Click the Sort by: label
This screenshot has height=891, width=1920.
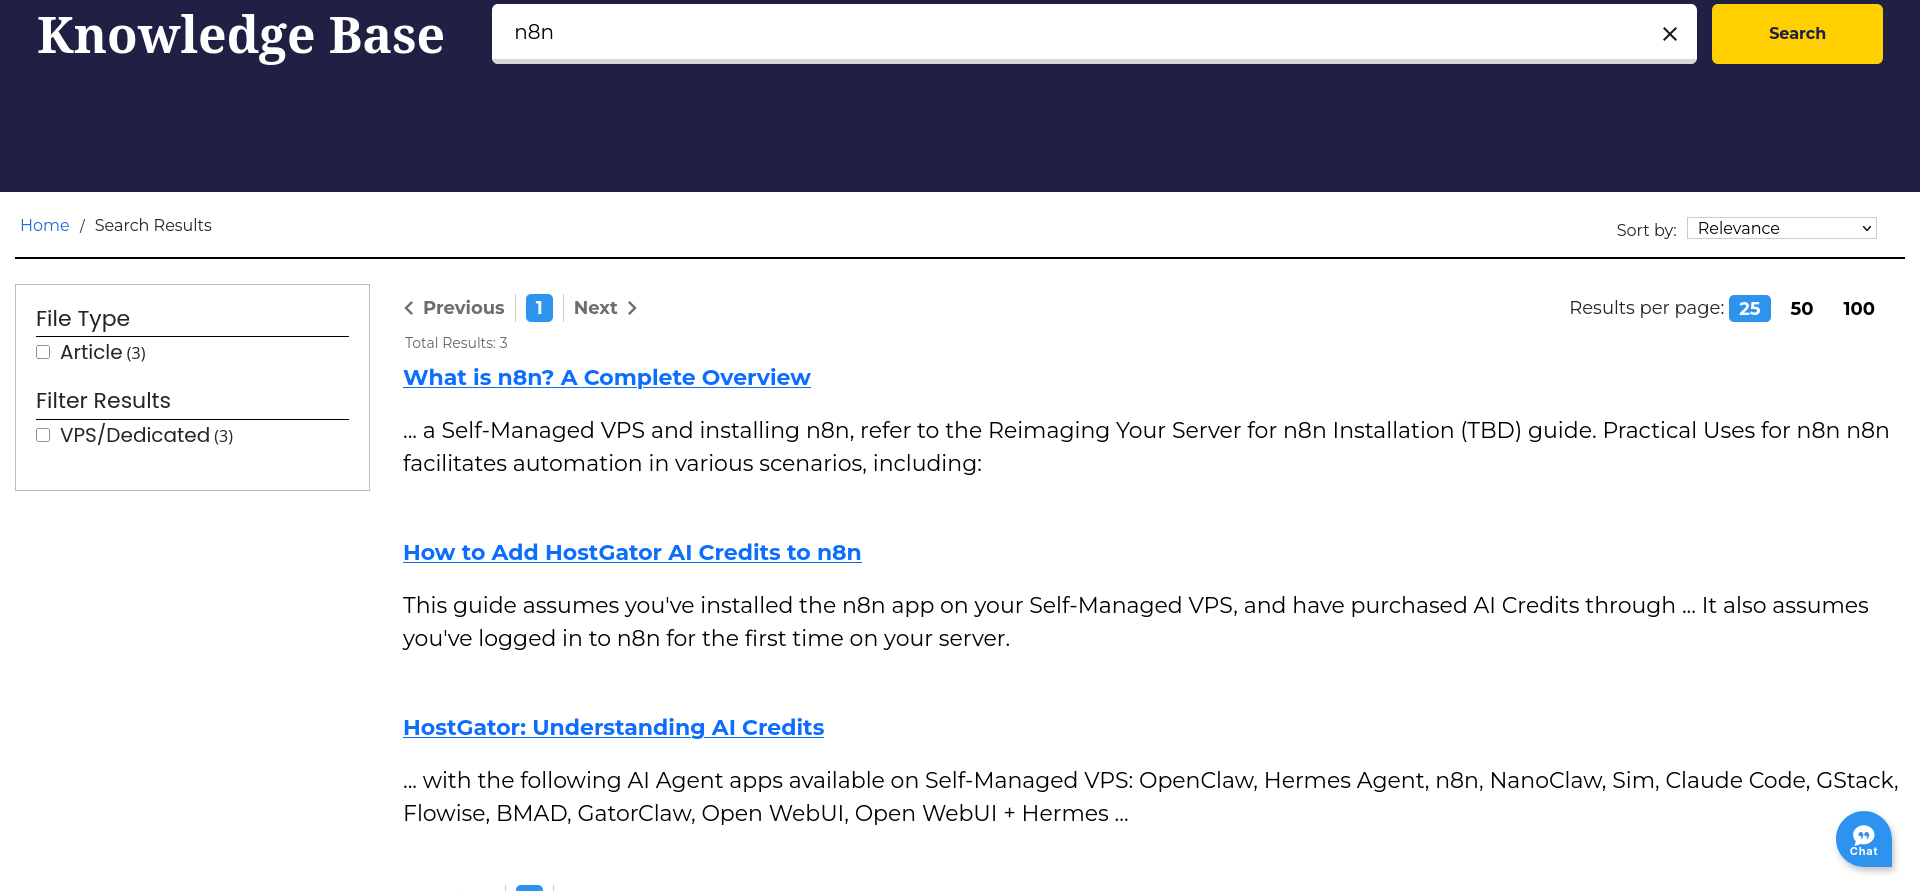1646,230
